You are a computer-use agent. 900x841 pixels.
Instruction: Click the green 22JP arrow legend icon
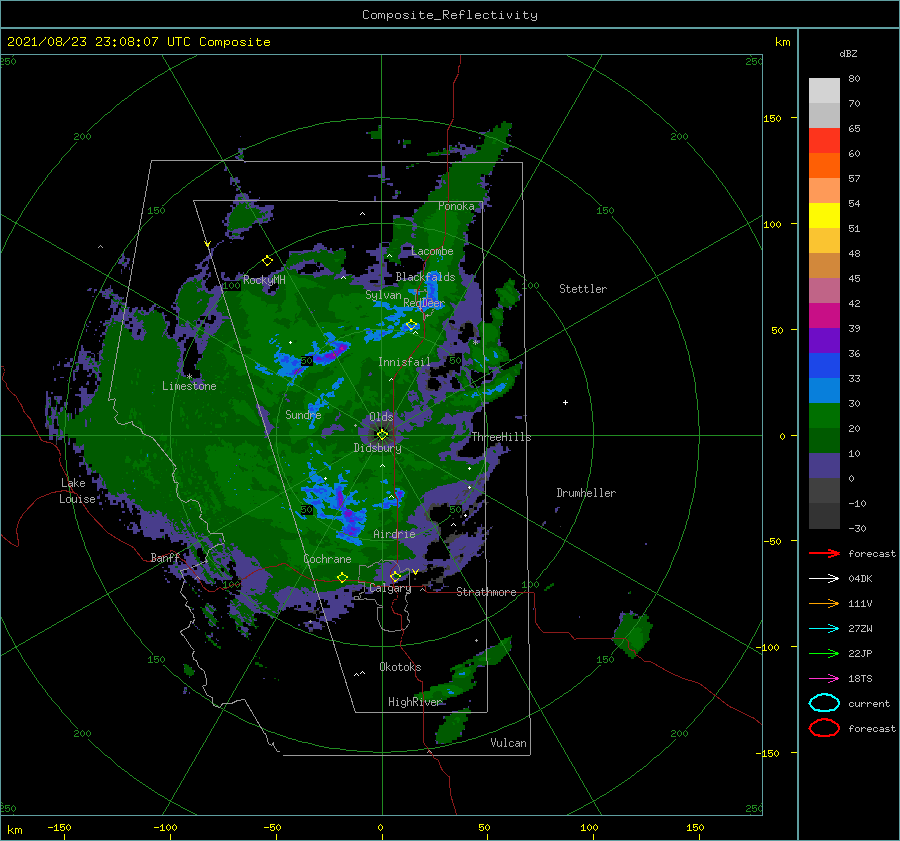(x=824, y=653)
